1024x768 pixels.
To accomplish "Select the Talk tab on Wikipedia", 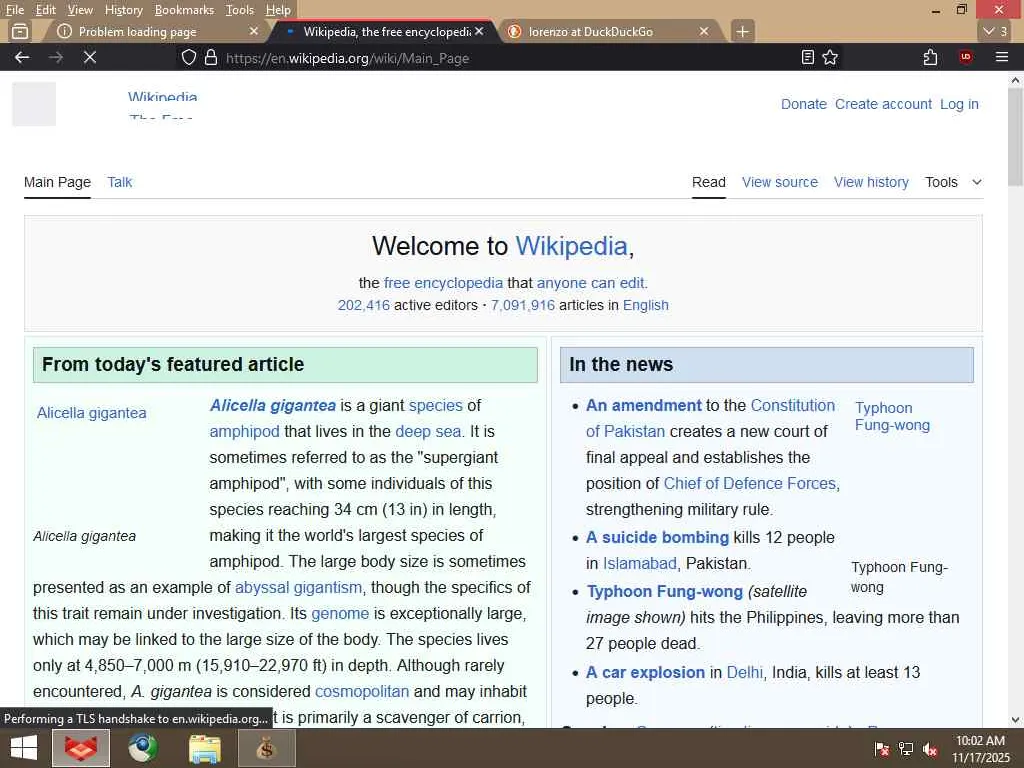I will [x=120, y=182].
